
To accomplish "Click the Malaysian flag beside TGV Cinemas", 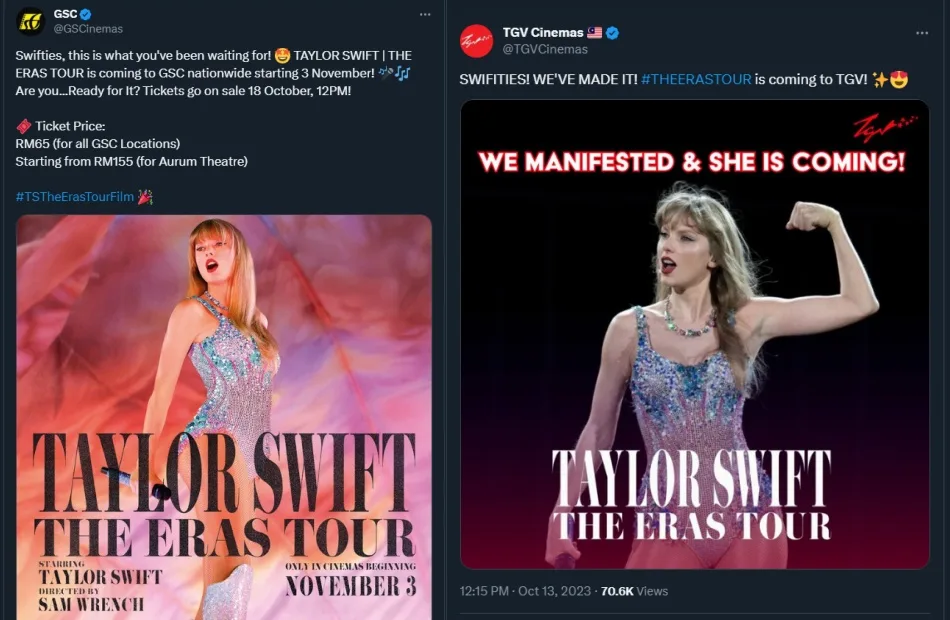I will pyautogui.click(x=595, y=33).
